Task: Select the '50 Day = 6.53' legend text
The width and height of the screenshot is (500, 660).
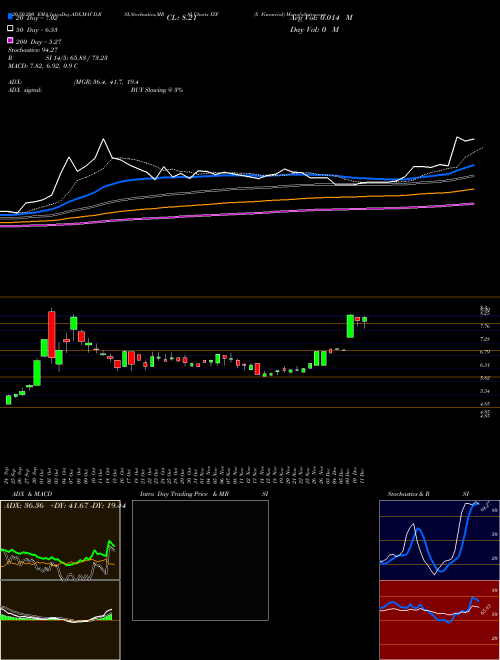Action: click(37, 29)
